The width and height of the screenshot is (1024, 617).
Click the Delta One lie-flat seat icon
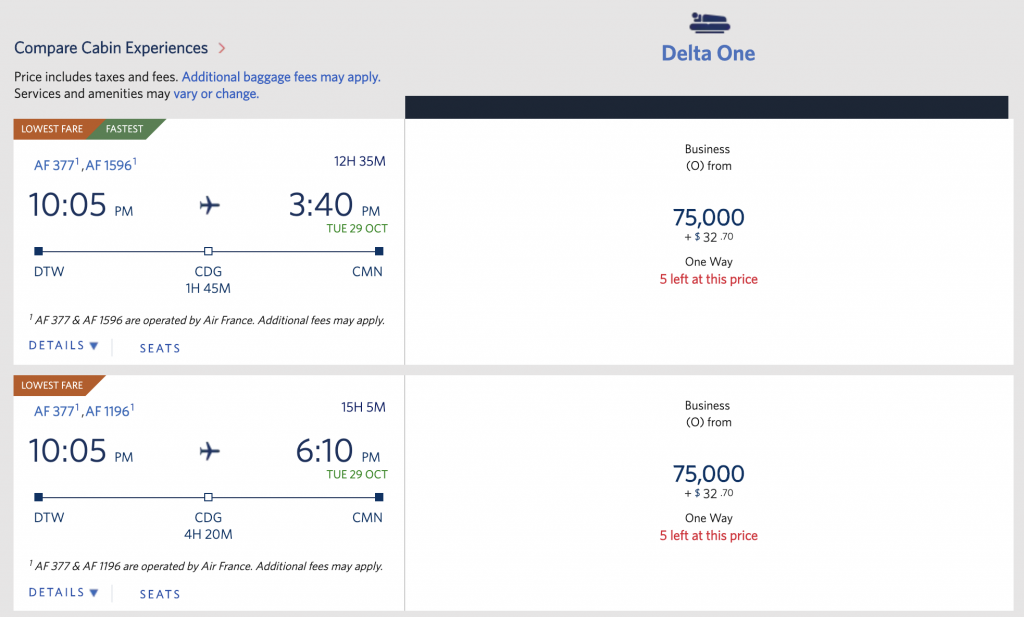click(x=709, y=23)
